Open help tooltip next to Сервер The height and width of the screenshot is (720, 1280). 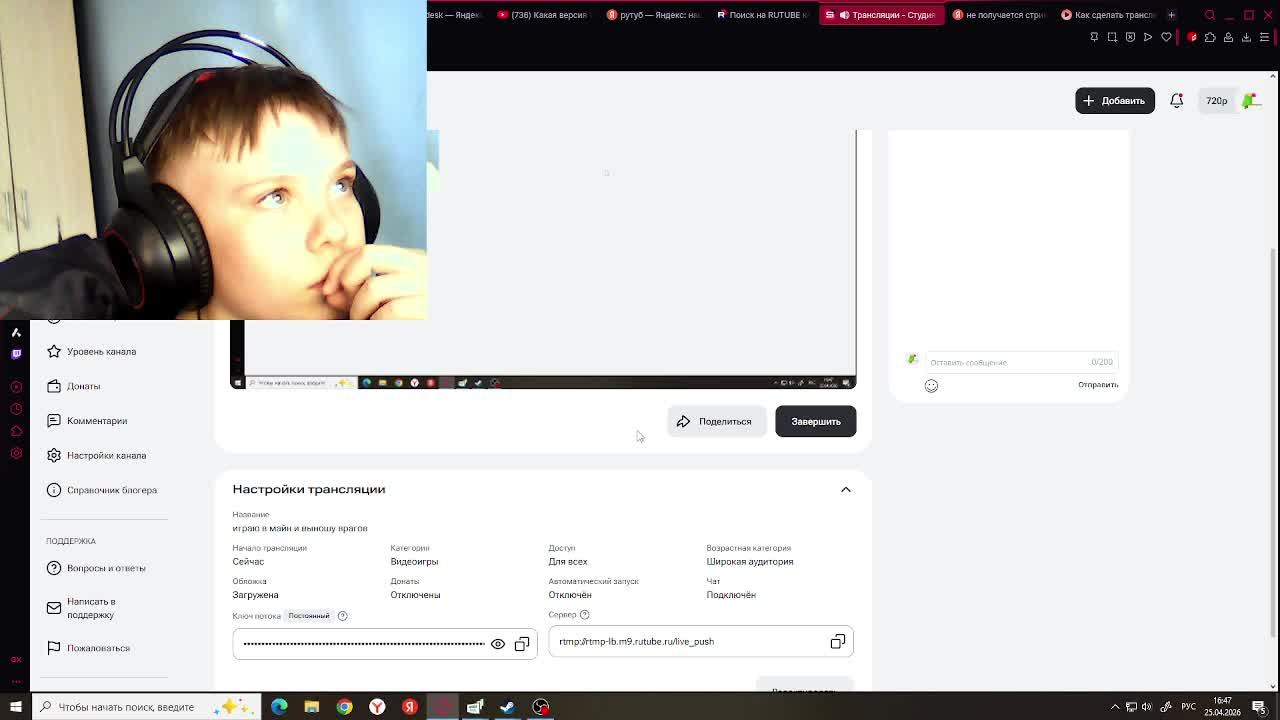[x=585, y=615]
